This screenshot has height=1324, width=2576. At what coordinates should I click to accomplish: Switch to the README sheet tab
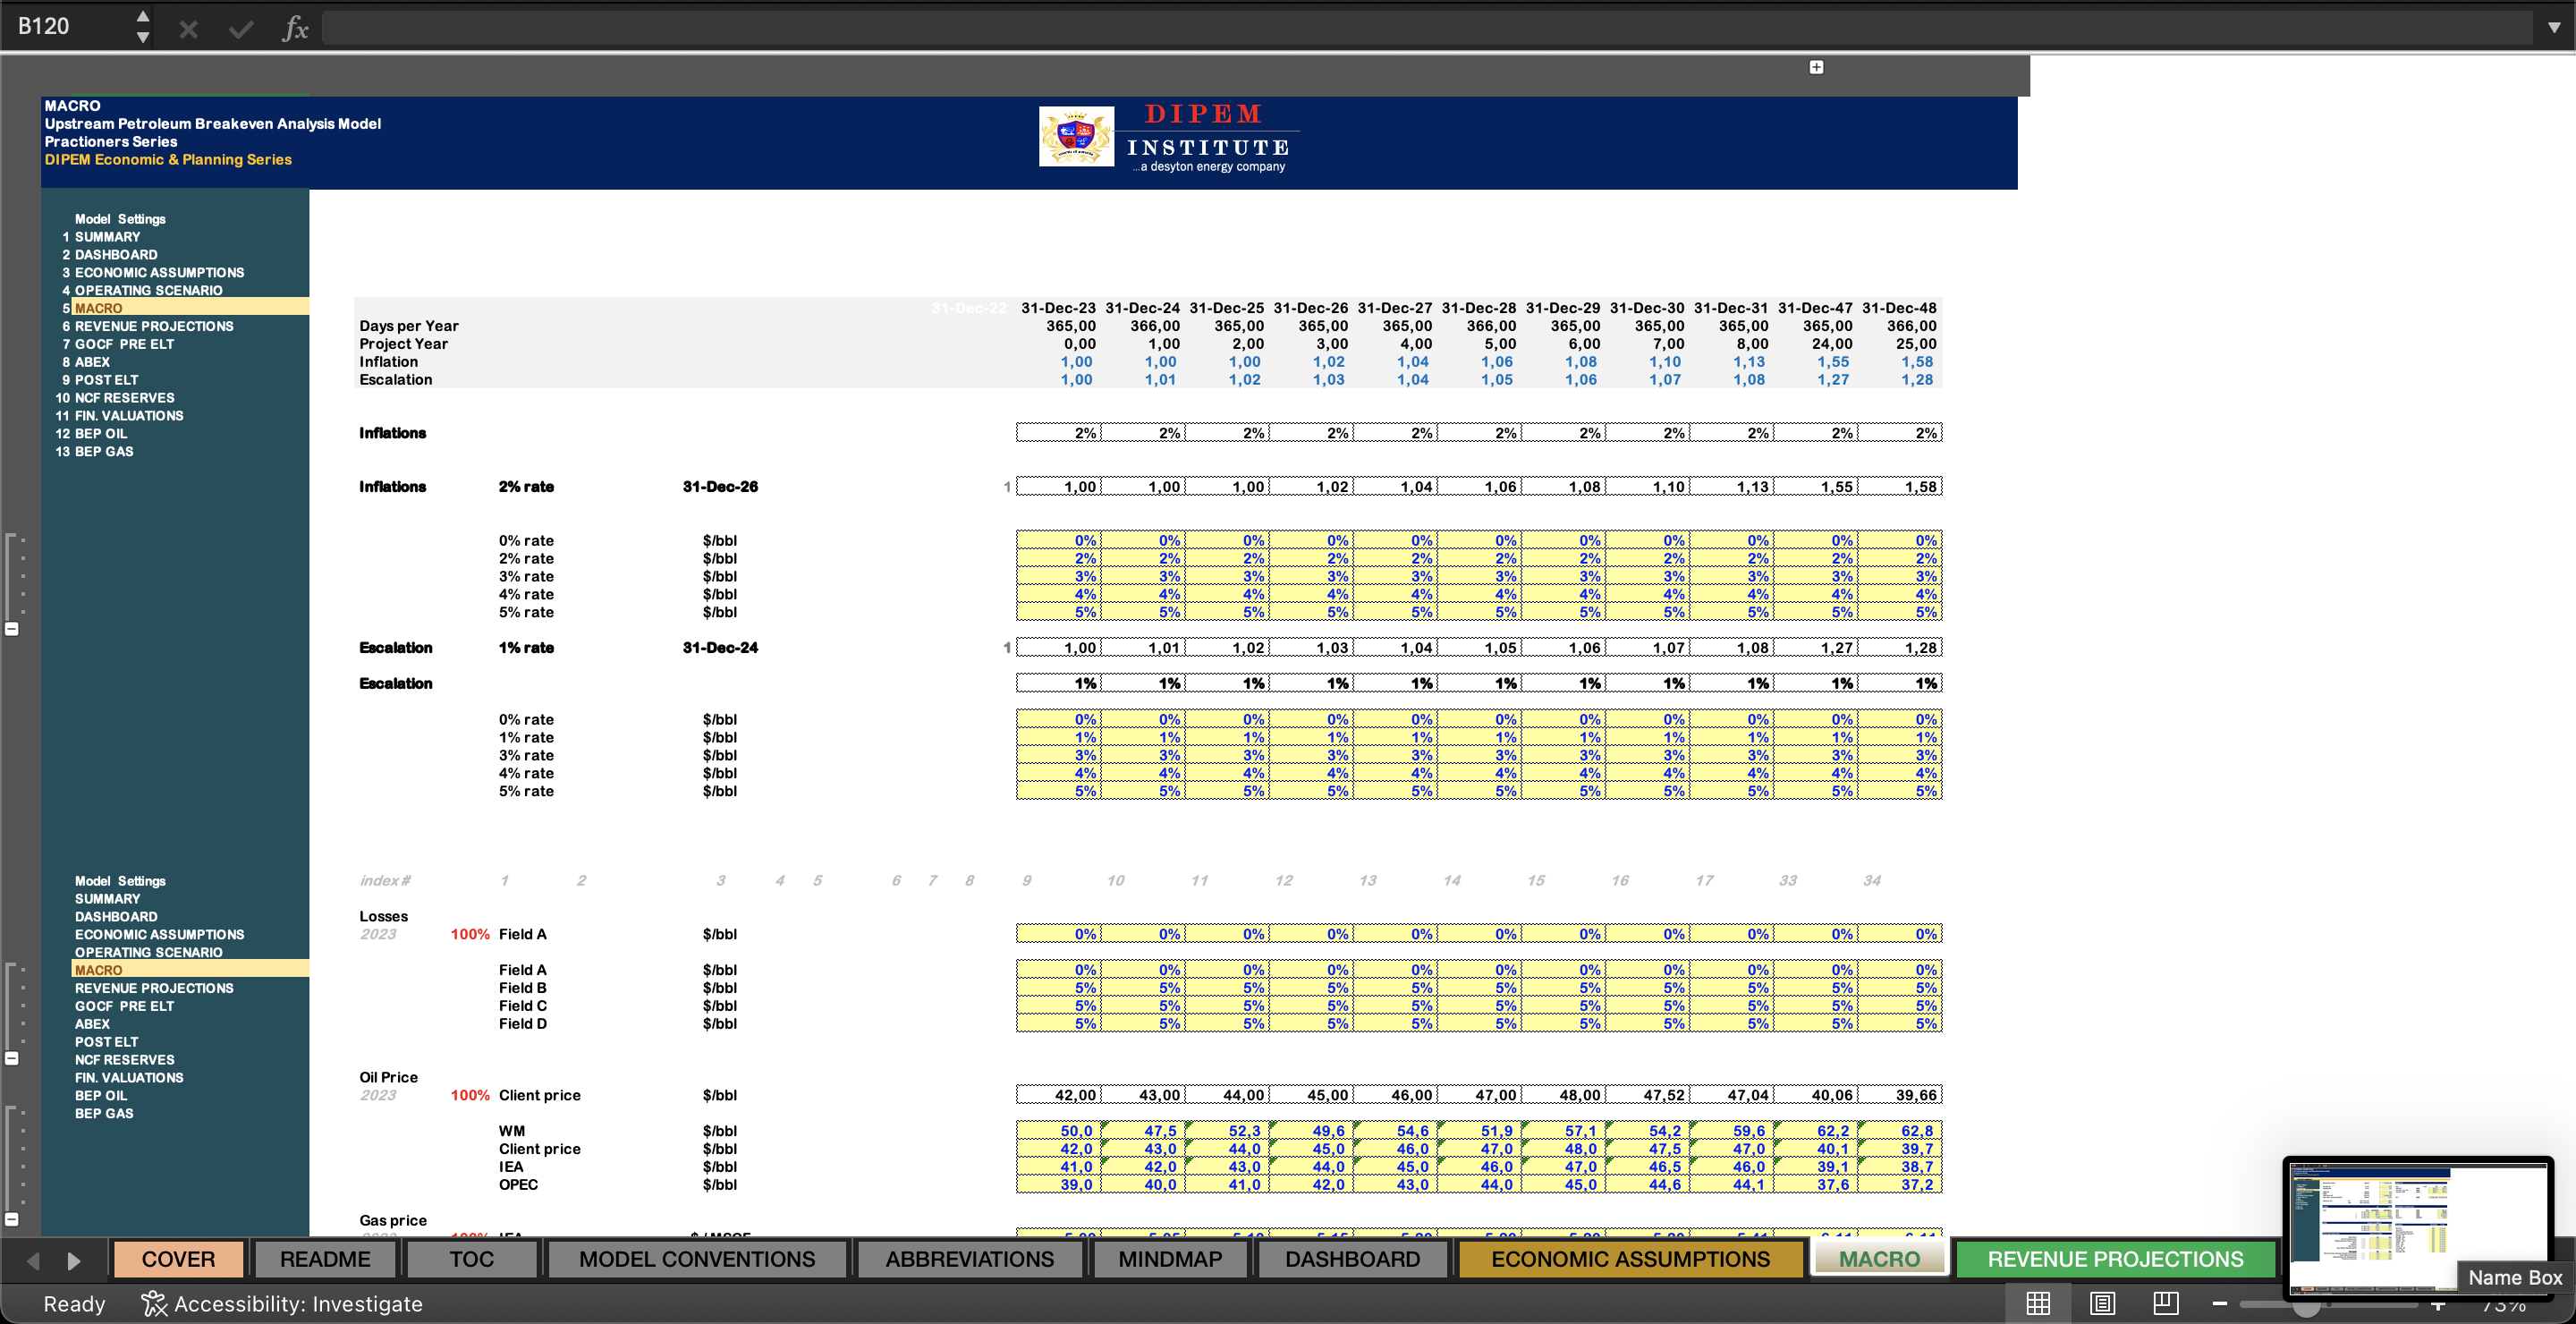pos(325,1259)
